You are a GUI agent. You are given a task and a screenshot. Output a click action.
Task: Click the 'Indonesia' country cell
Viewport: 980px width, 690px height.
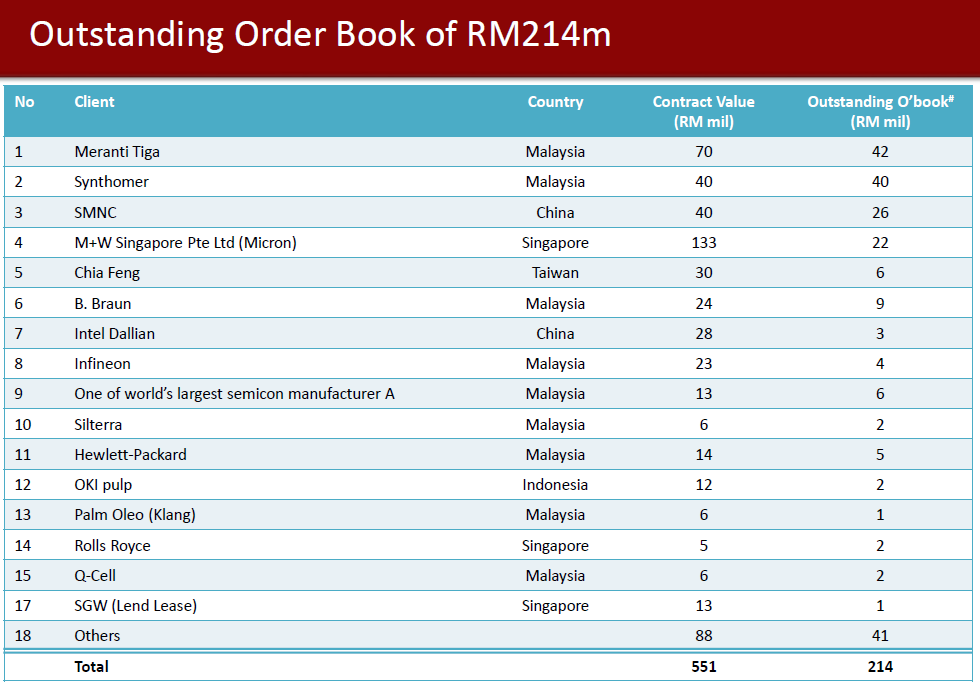[x=555, y=485]
